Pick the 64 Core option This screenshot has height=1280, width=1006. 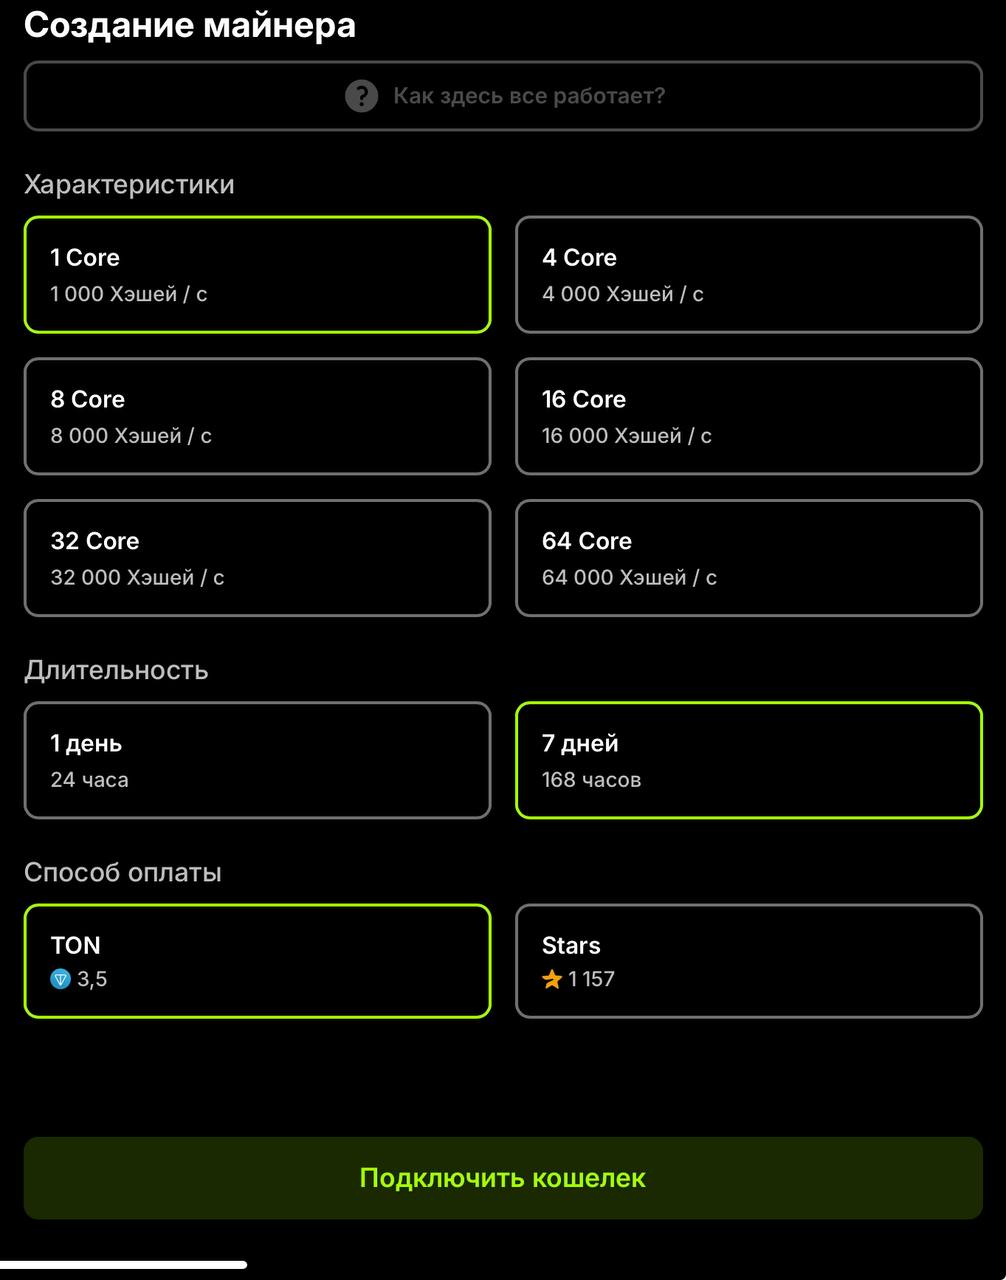click(749, 558)
